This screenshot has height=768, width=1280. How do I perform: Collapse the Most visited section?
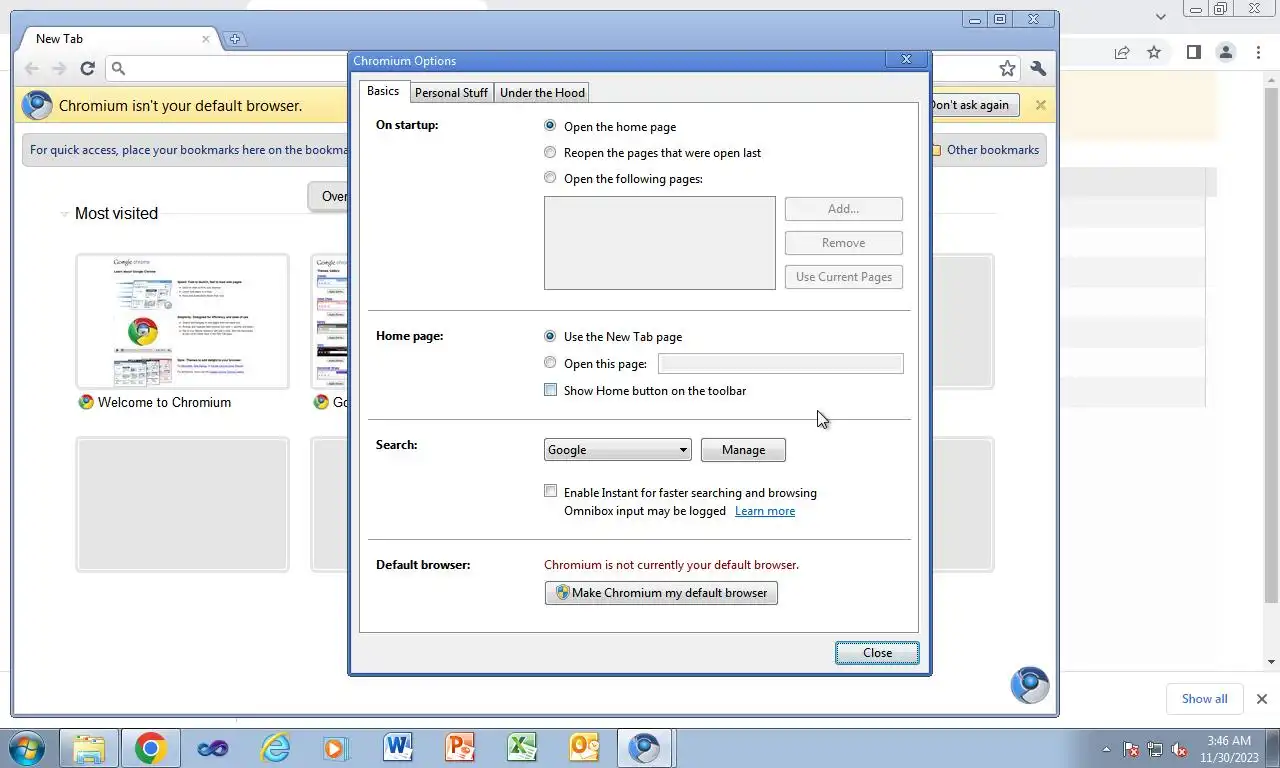coord(65,213)
